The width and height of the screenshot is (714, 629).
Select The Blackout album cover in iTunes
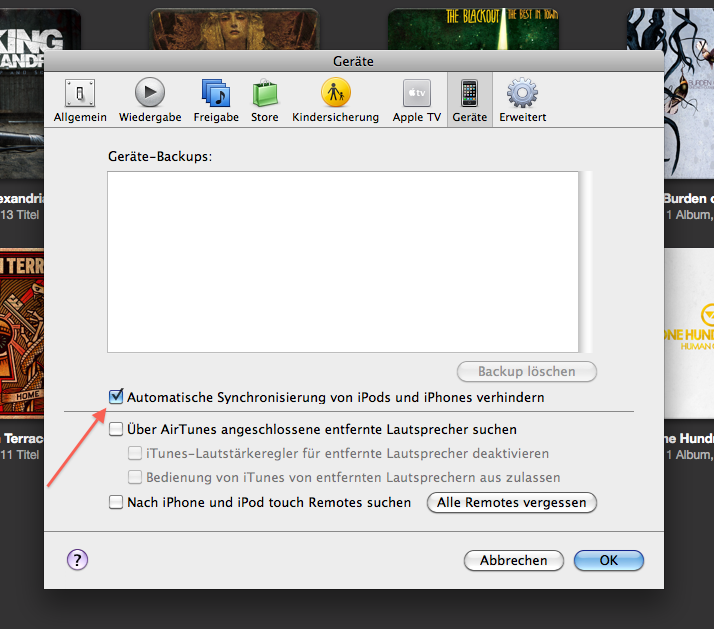473,29
